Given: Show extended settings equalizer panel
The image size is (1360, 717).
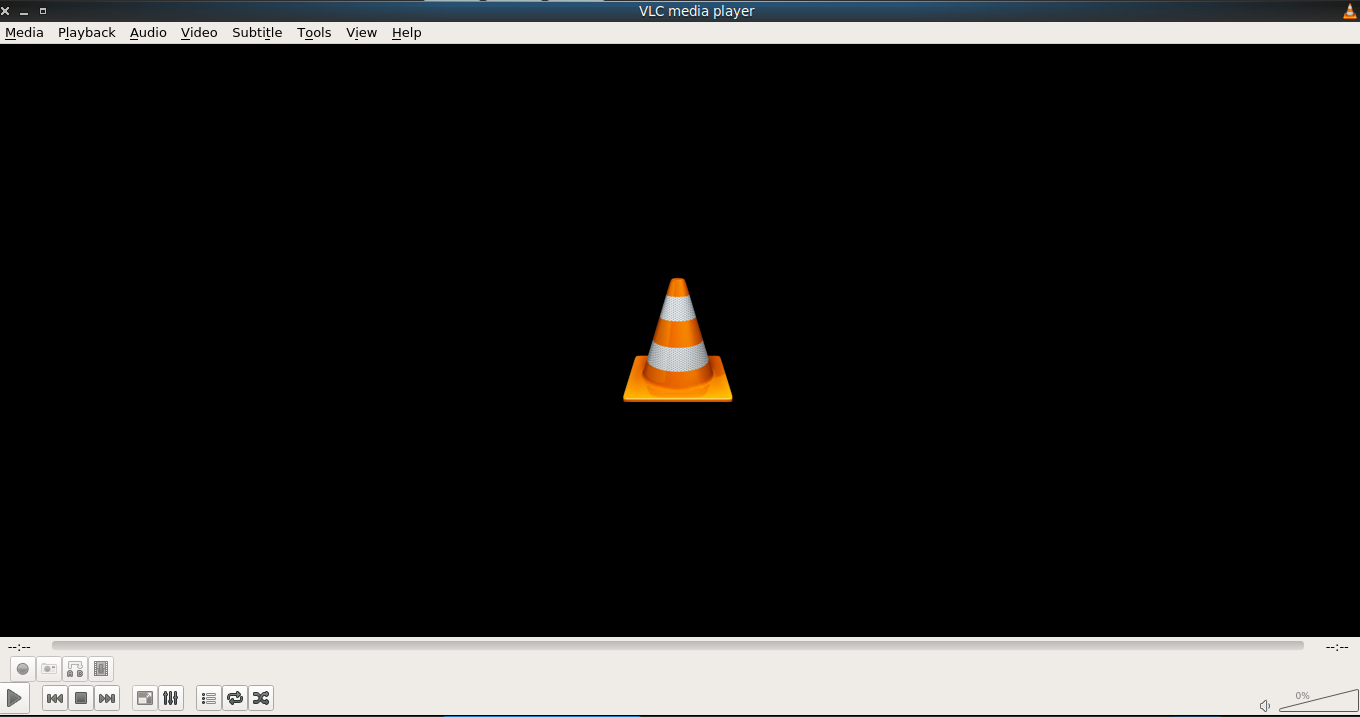Looking at the screenshot, I should (x=171, y=698).
